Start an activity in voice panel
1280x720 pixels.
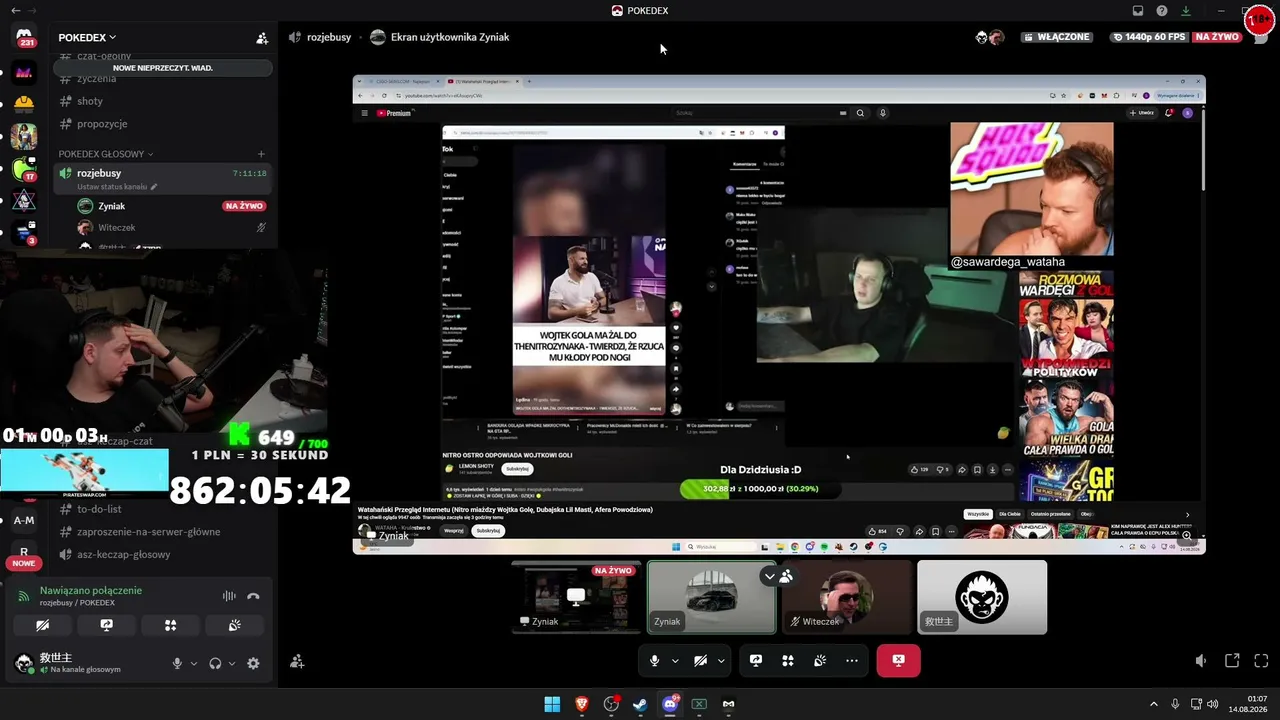pyautogui.click(x=170, y=625)
